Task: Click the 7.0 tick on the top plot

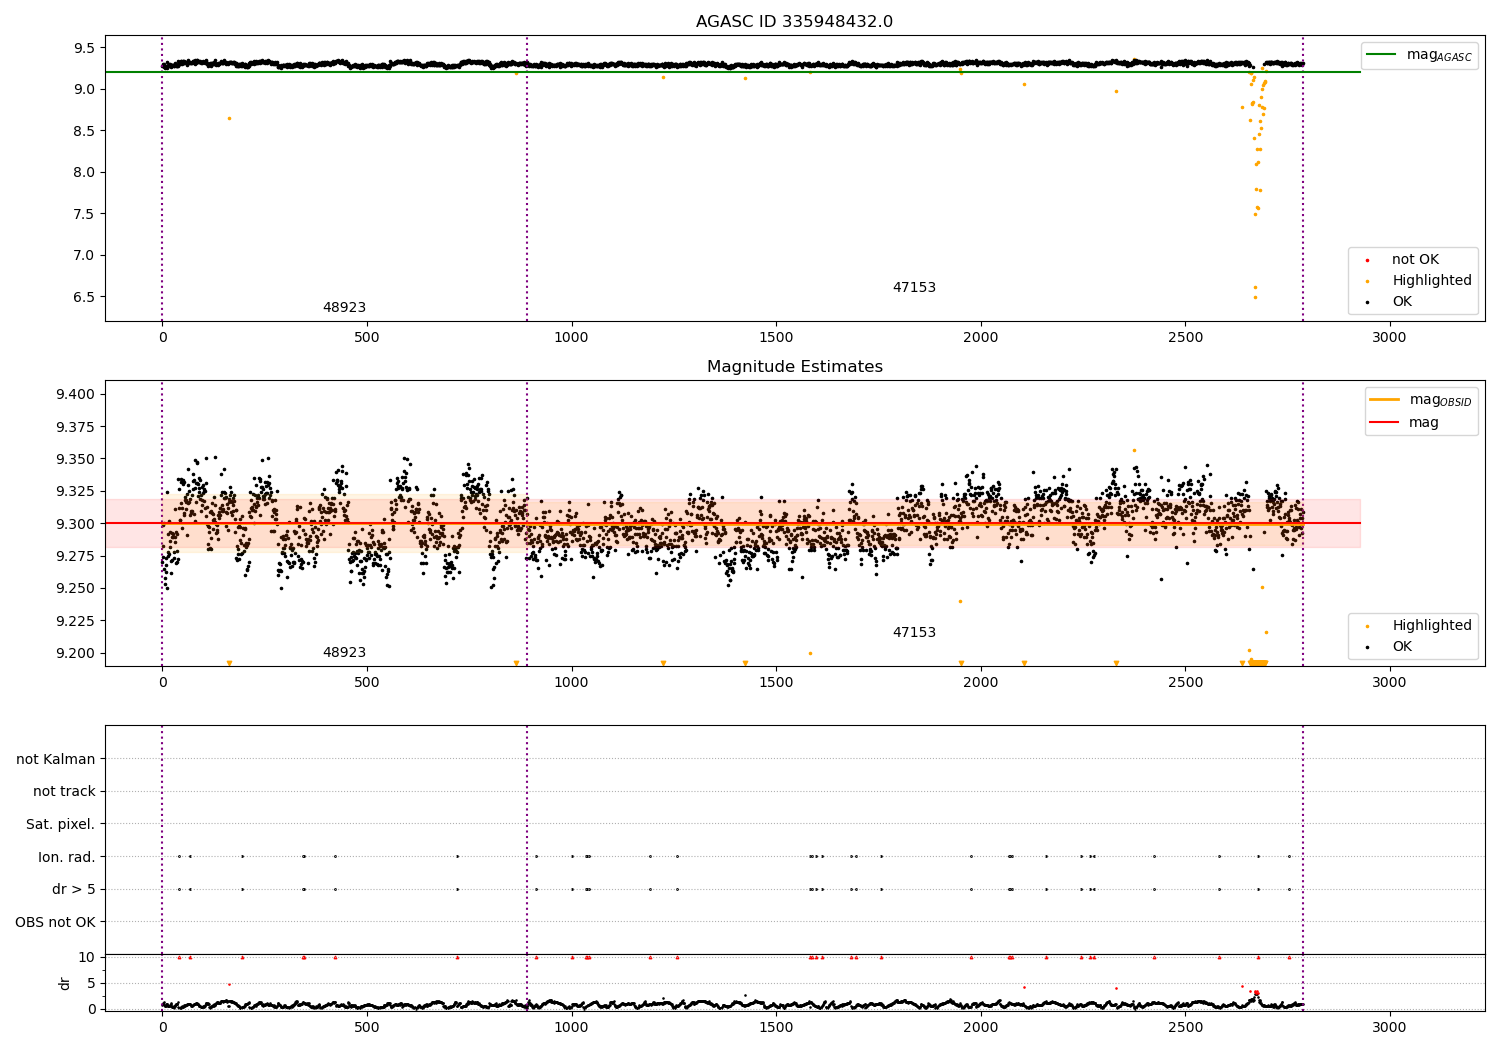Action: pyautogui.click(x=83, y=256)
